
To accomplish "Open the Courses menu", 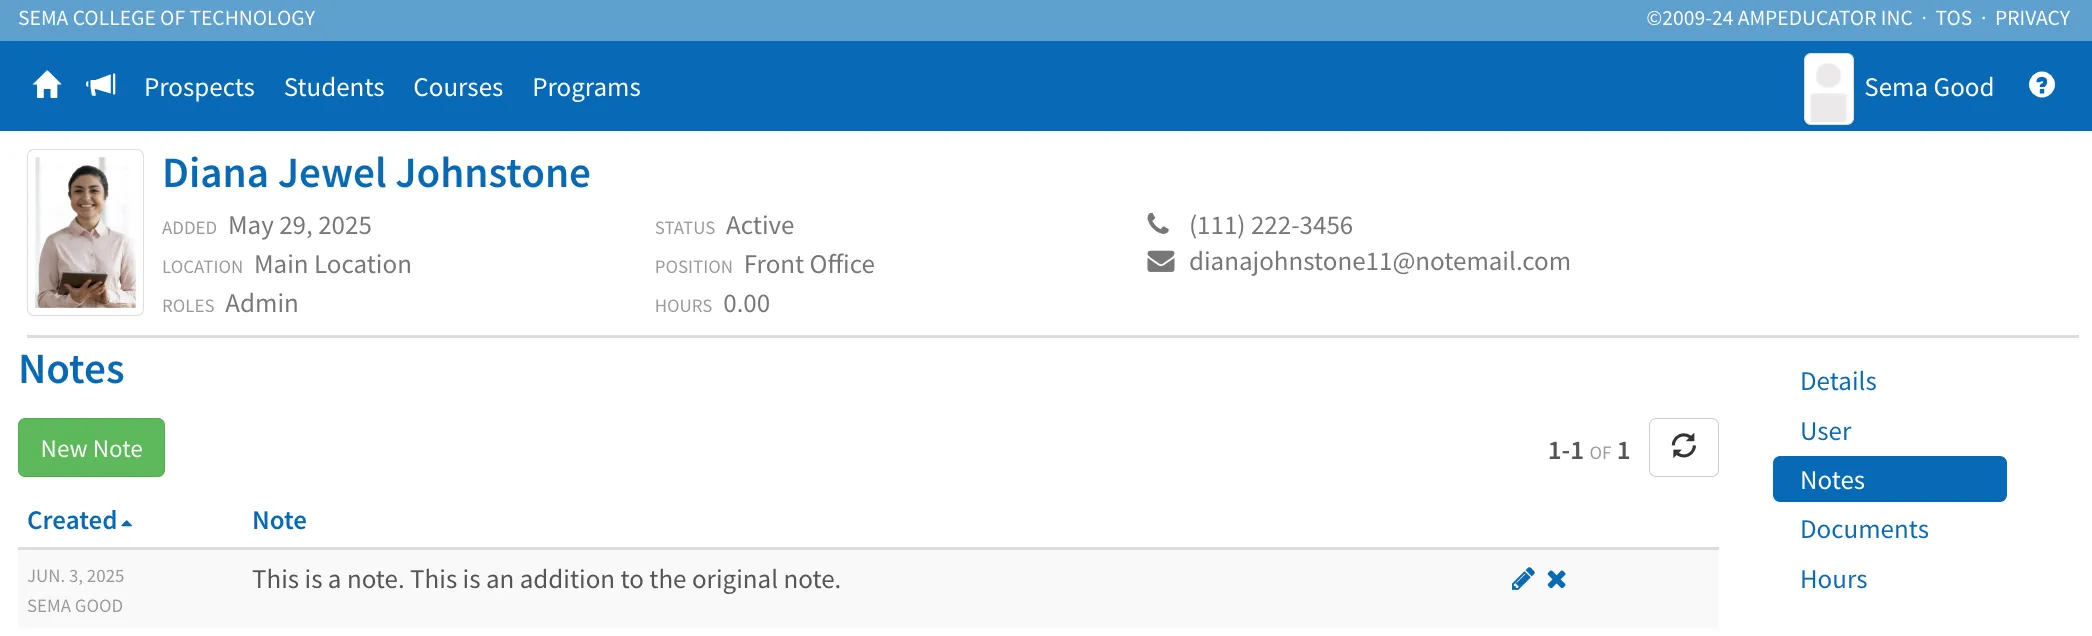I will point(458,87).
